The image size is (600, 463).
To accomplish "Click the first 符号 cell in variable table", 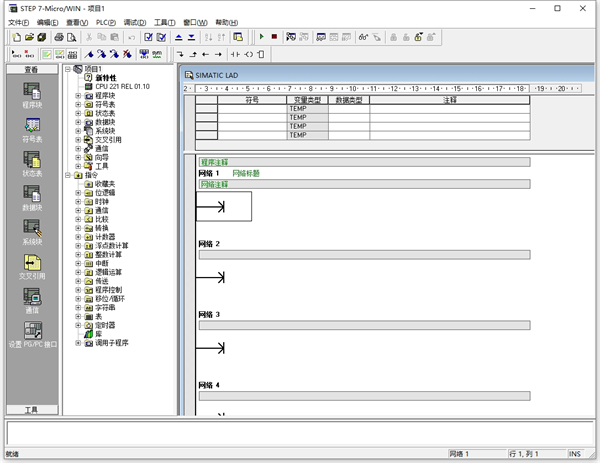I will [x=251, y=108].
